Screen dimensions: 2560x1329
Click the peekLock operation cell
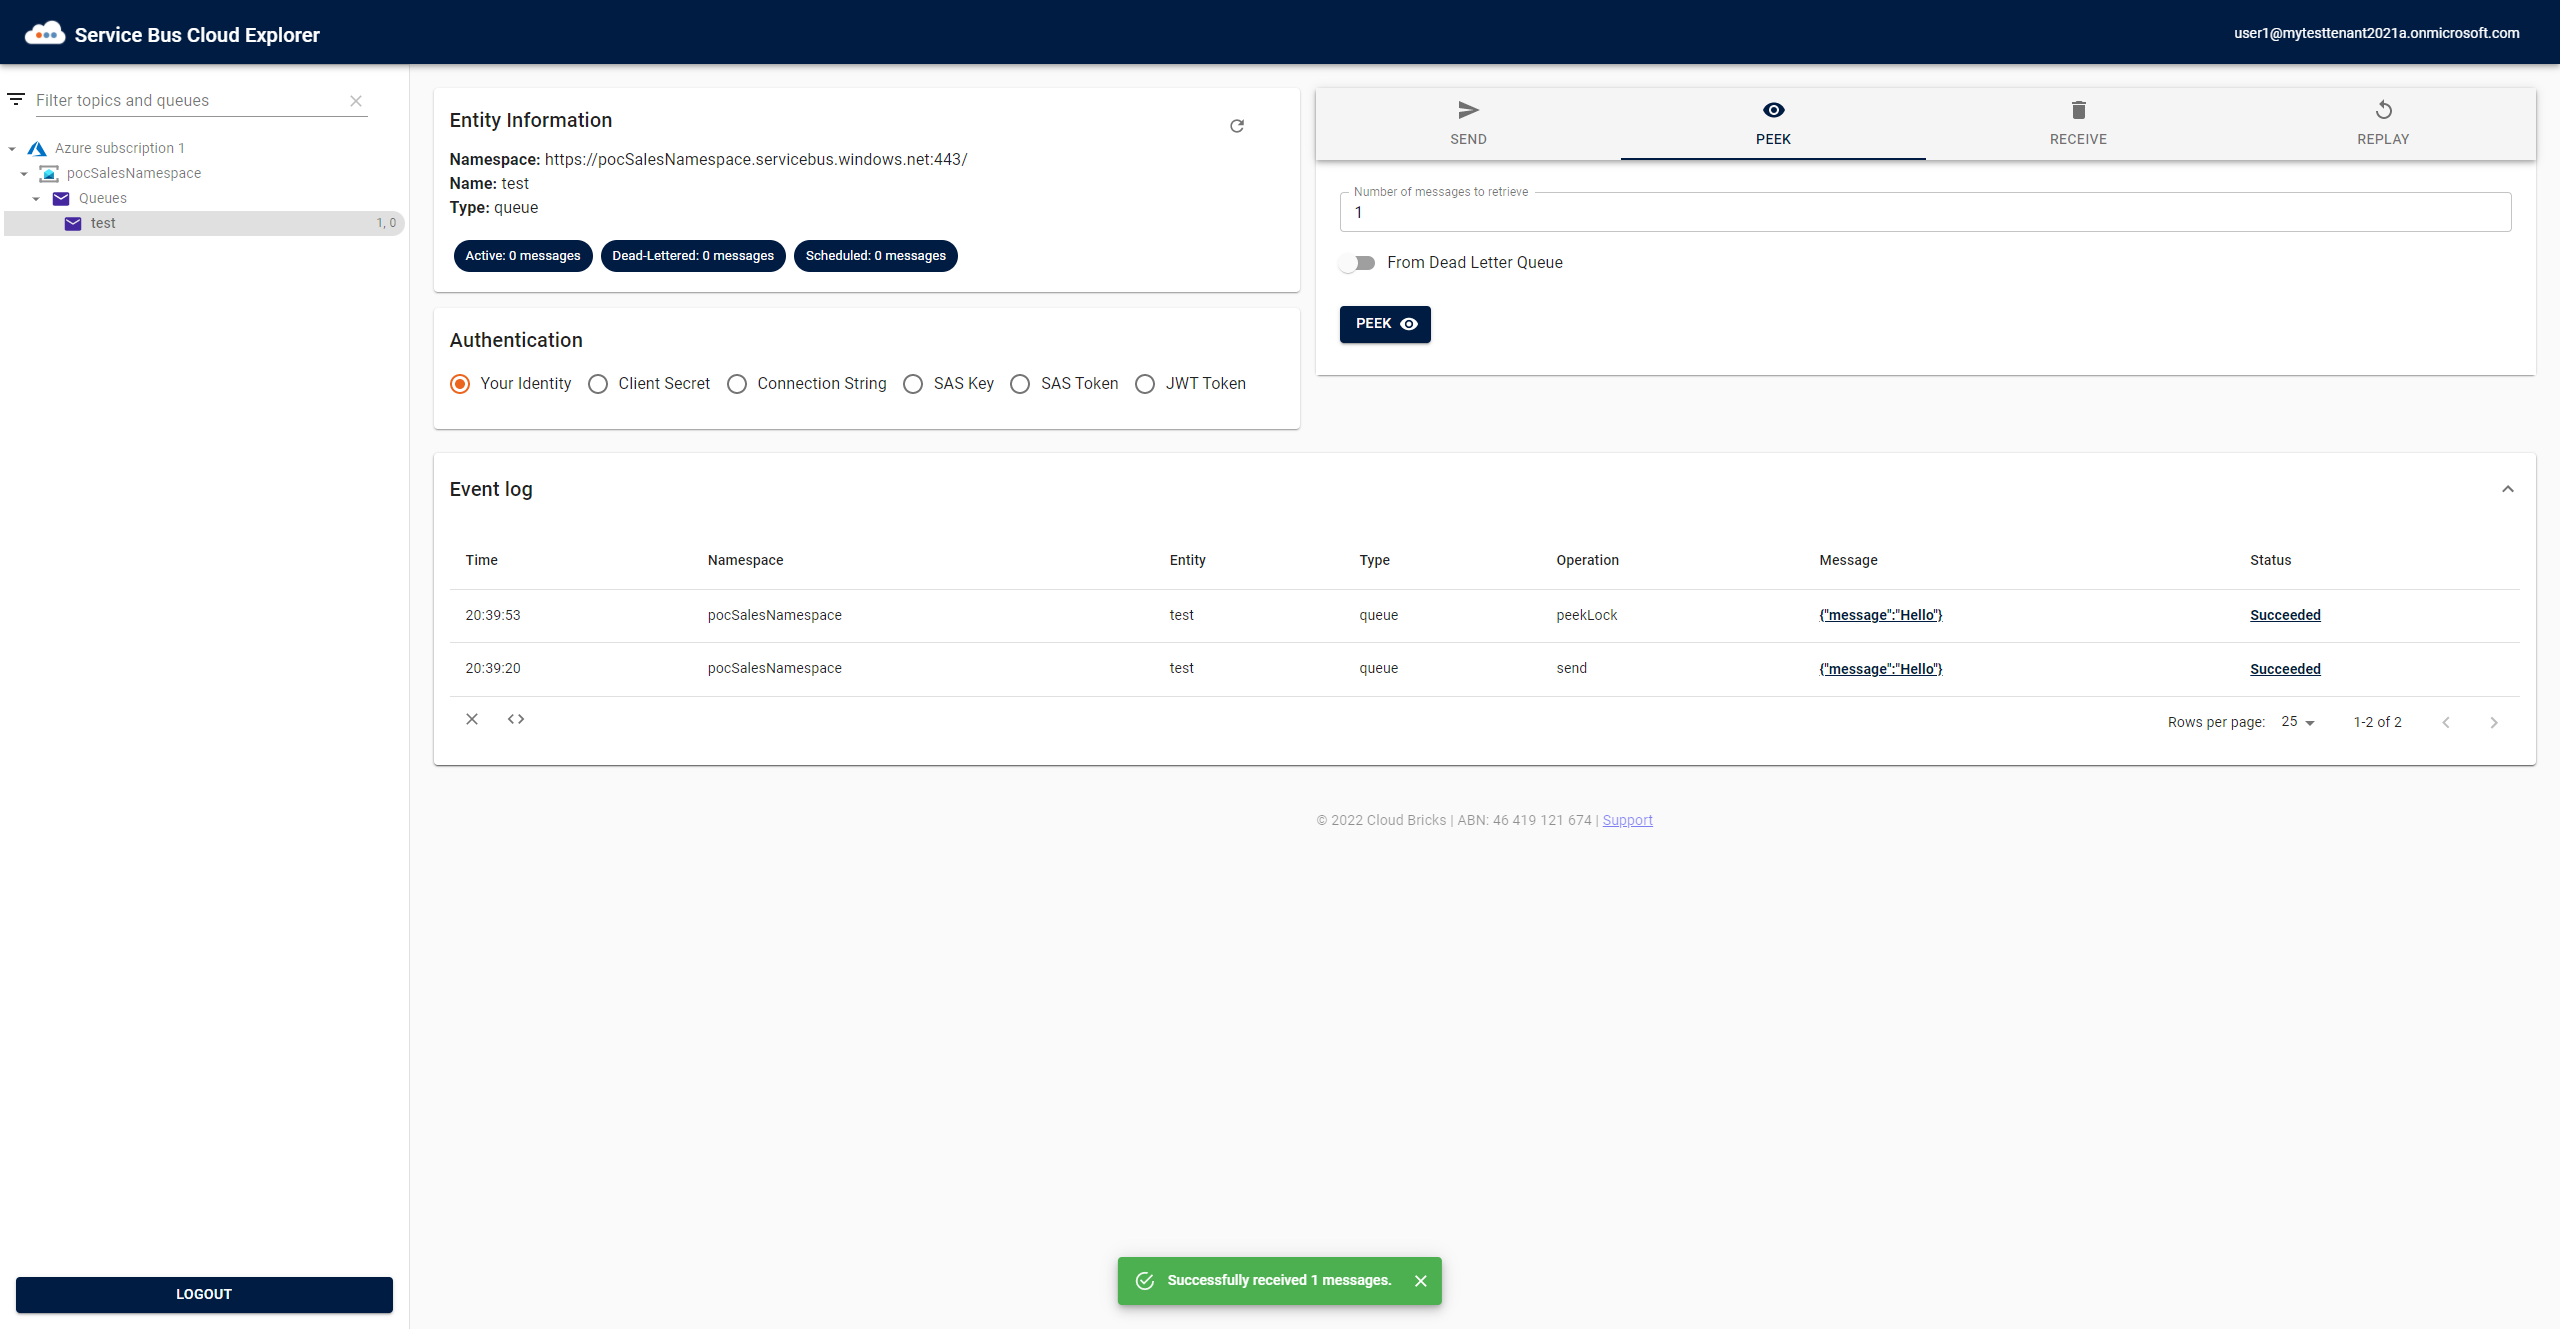tap(1586, 615)
